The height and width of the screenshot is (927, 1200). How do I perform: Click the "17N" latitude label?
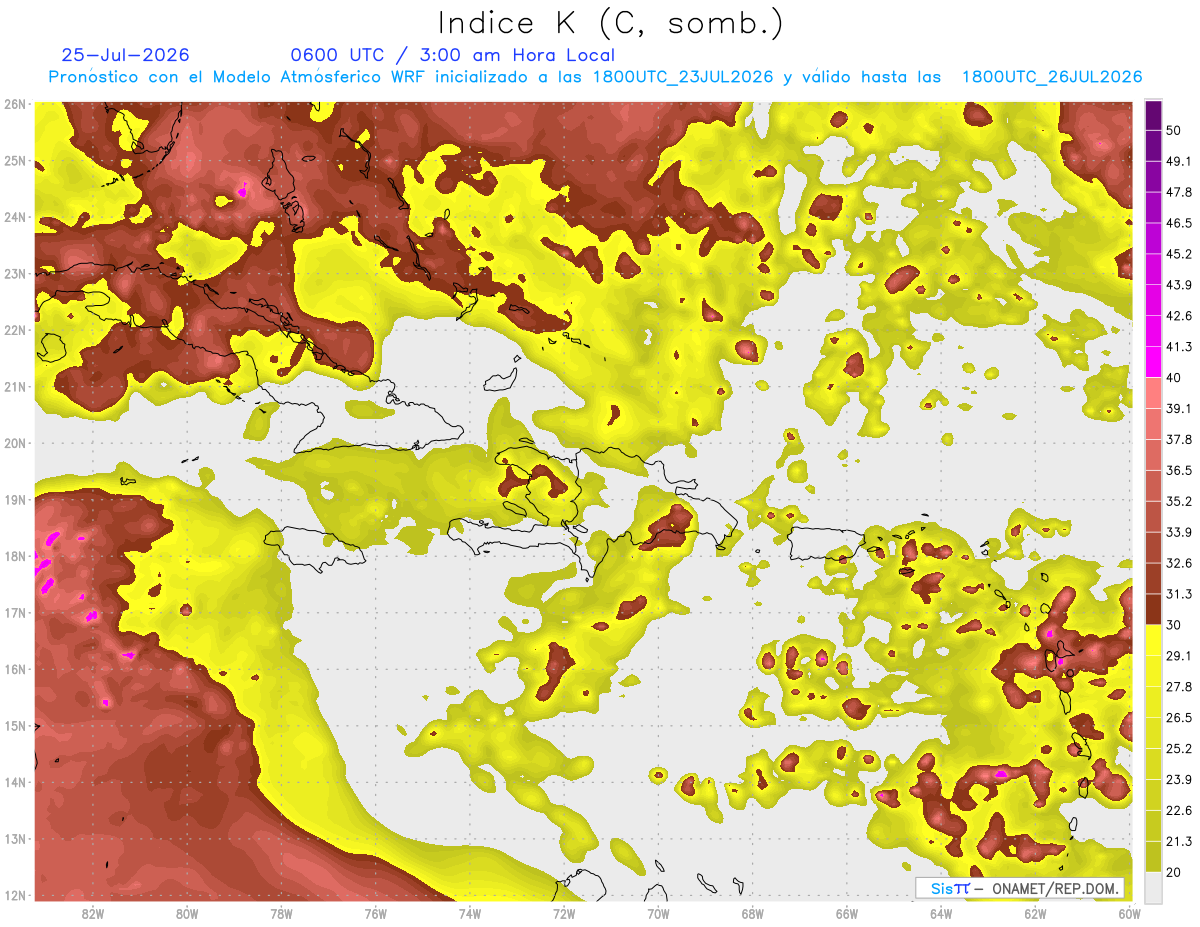pos(15,612)
